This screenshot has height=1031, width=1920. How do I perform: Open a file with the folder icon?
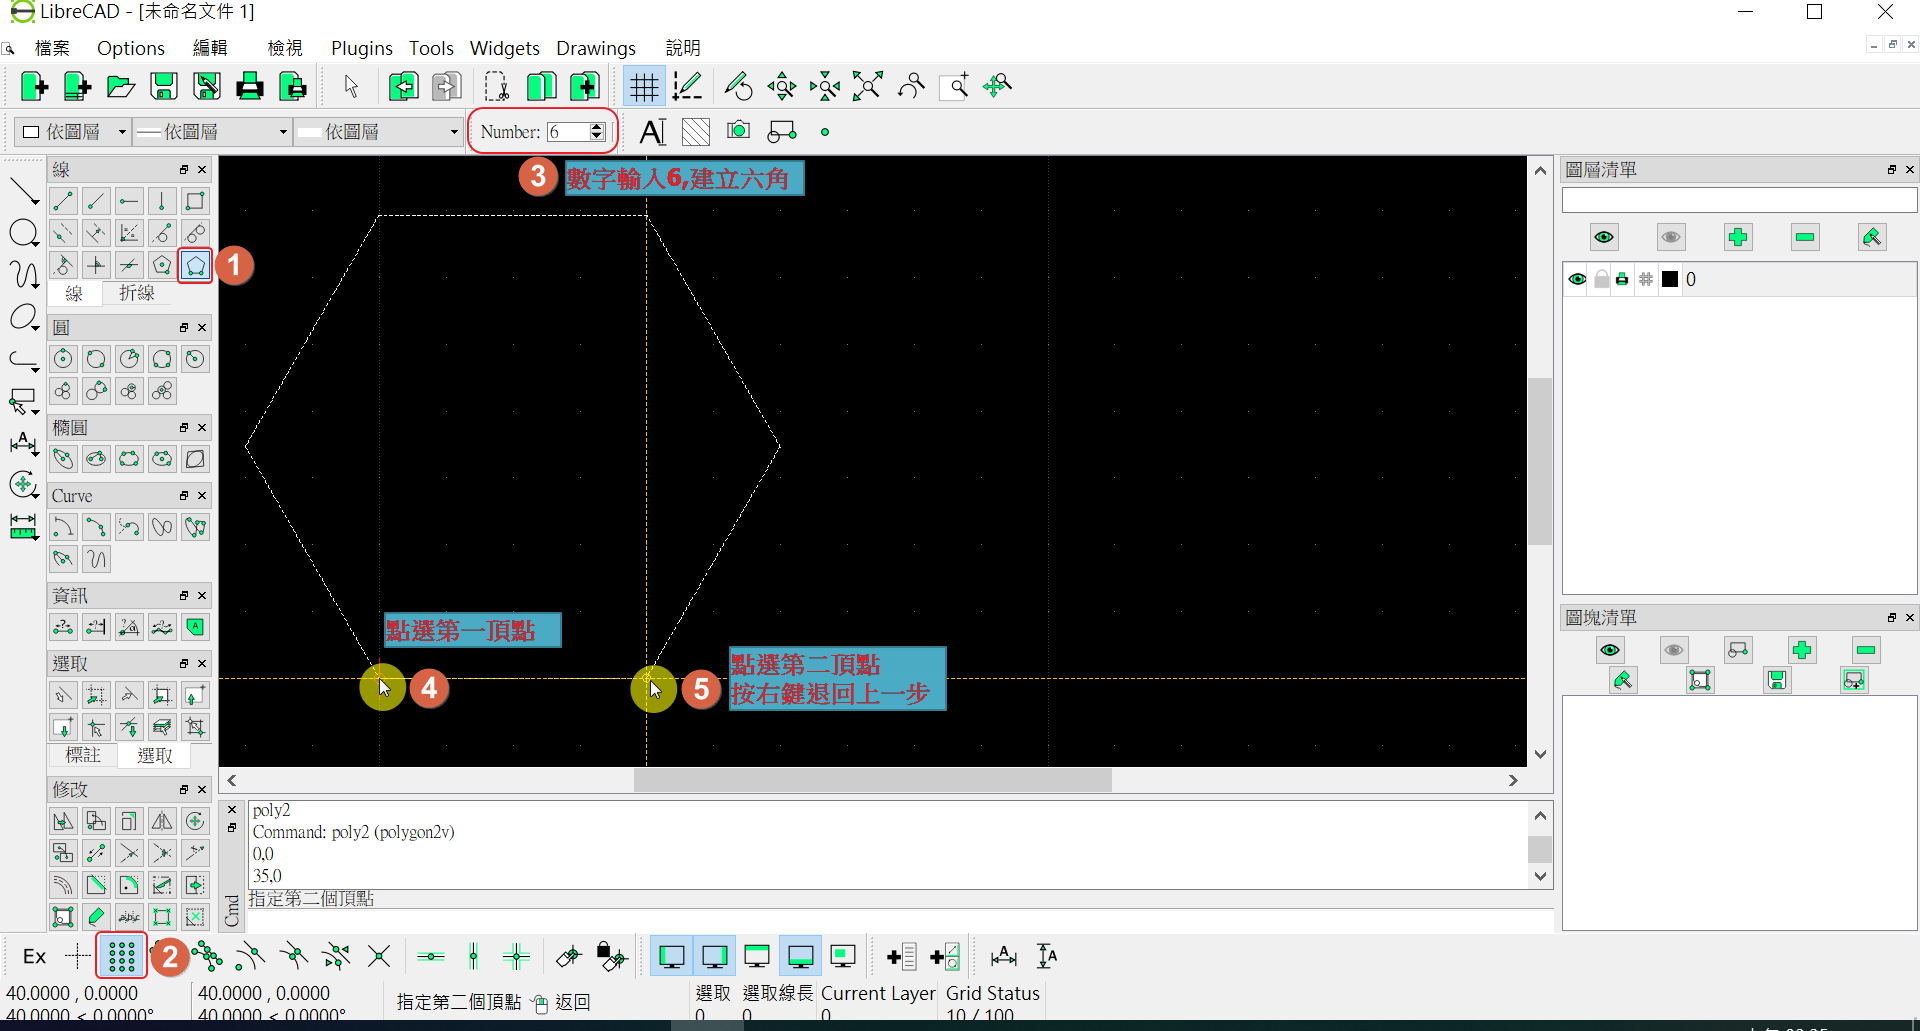coord(121,87)
